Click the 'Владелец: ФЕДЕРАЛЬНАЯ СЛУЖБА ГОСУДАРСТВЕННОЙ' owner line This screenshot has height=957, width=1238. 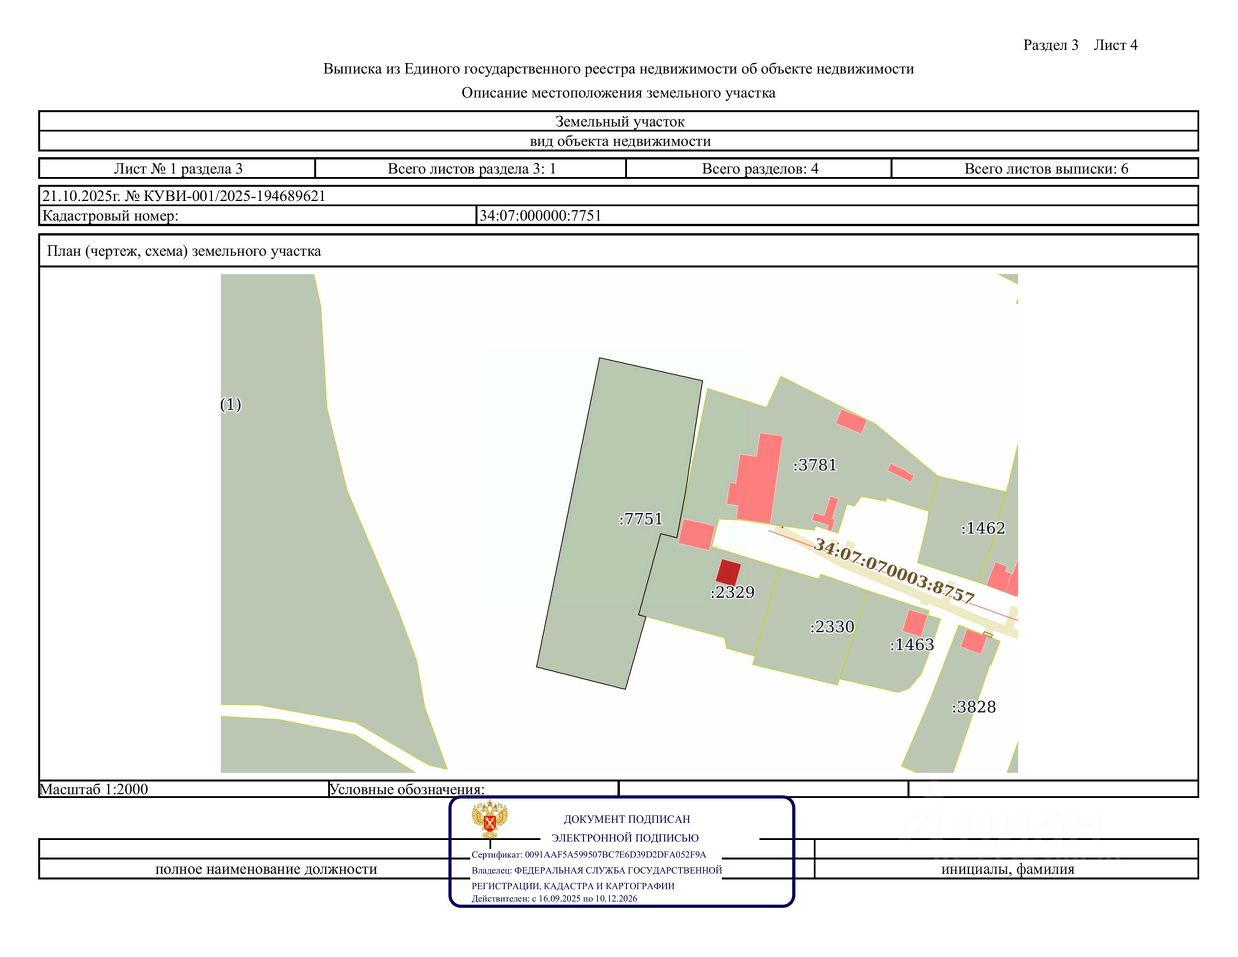pyautogui.click(x=597, y=870)
